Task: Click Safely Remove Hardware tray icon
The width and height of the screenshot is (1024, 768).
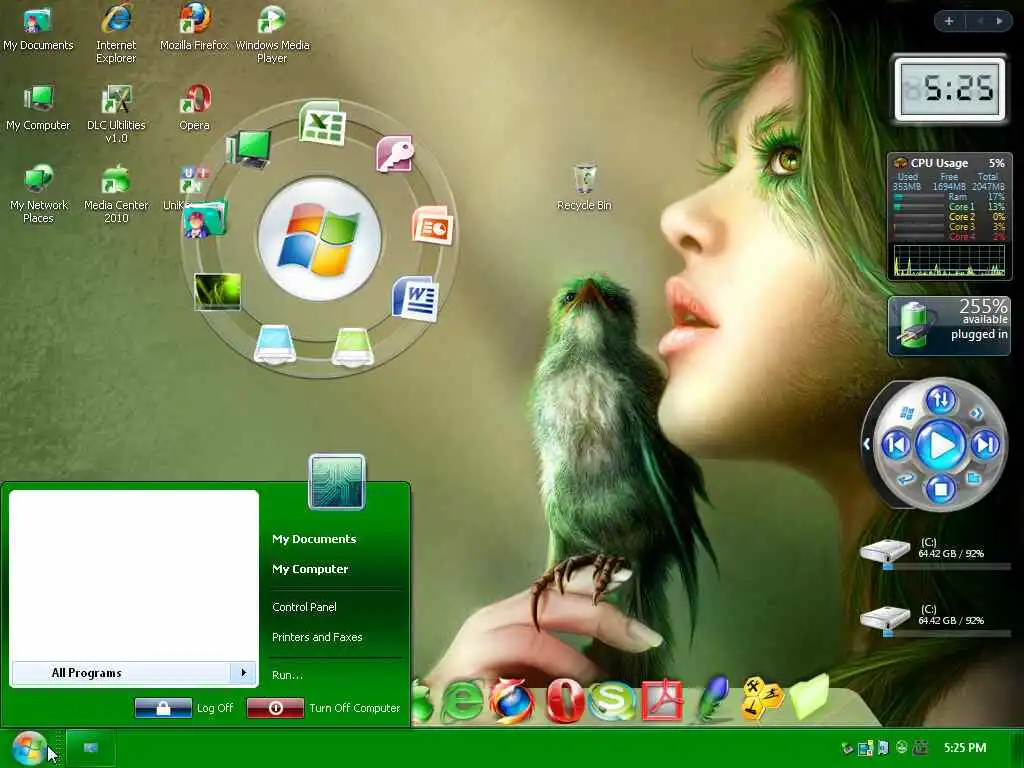Action: pos(848,748)
